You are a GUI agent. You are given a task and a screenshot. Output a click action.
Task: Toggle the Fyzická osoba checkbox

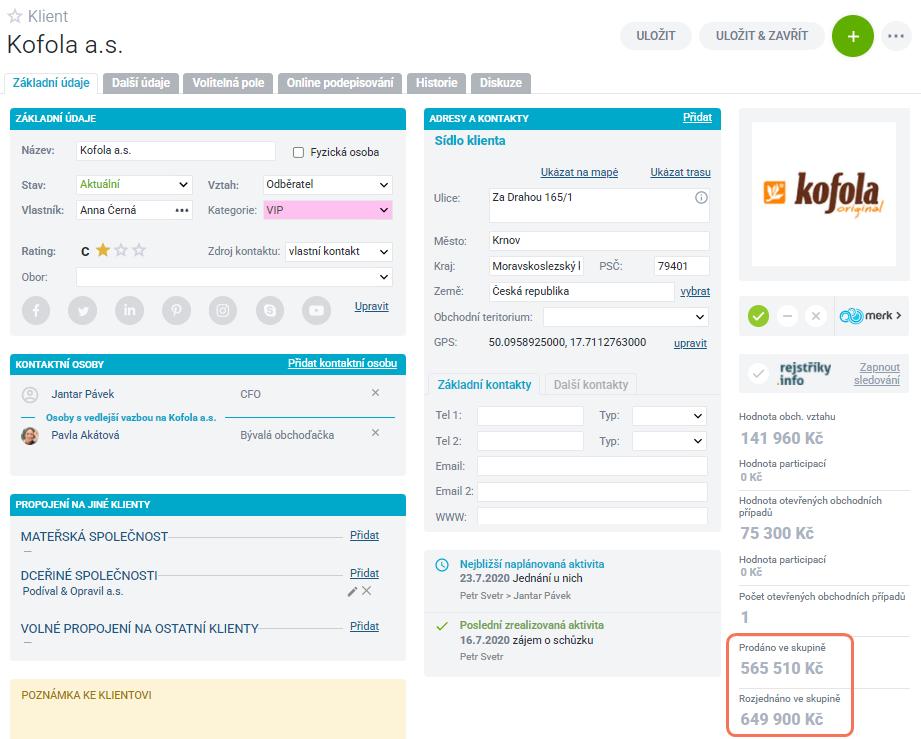pyautogui.click(x=298, y=152)
